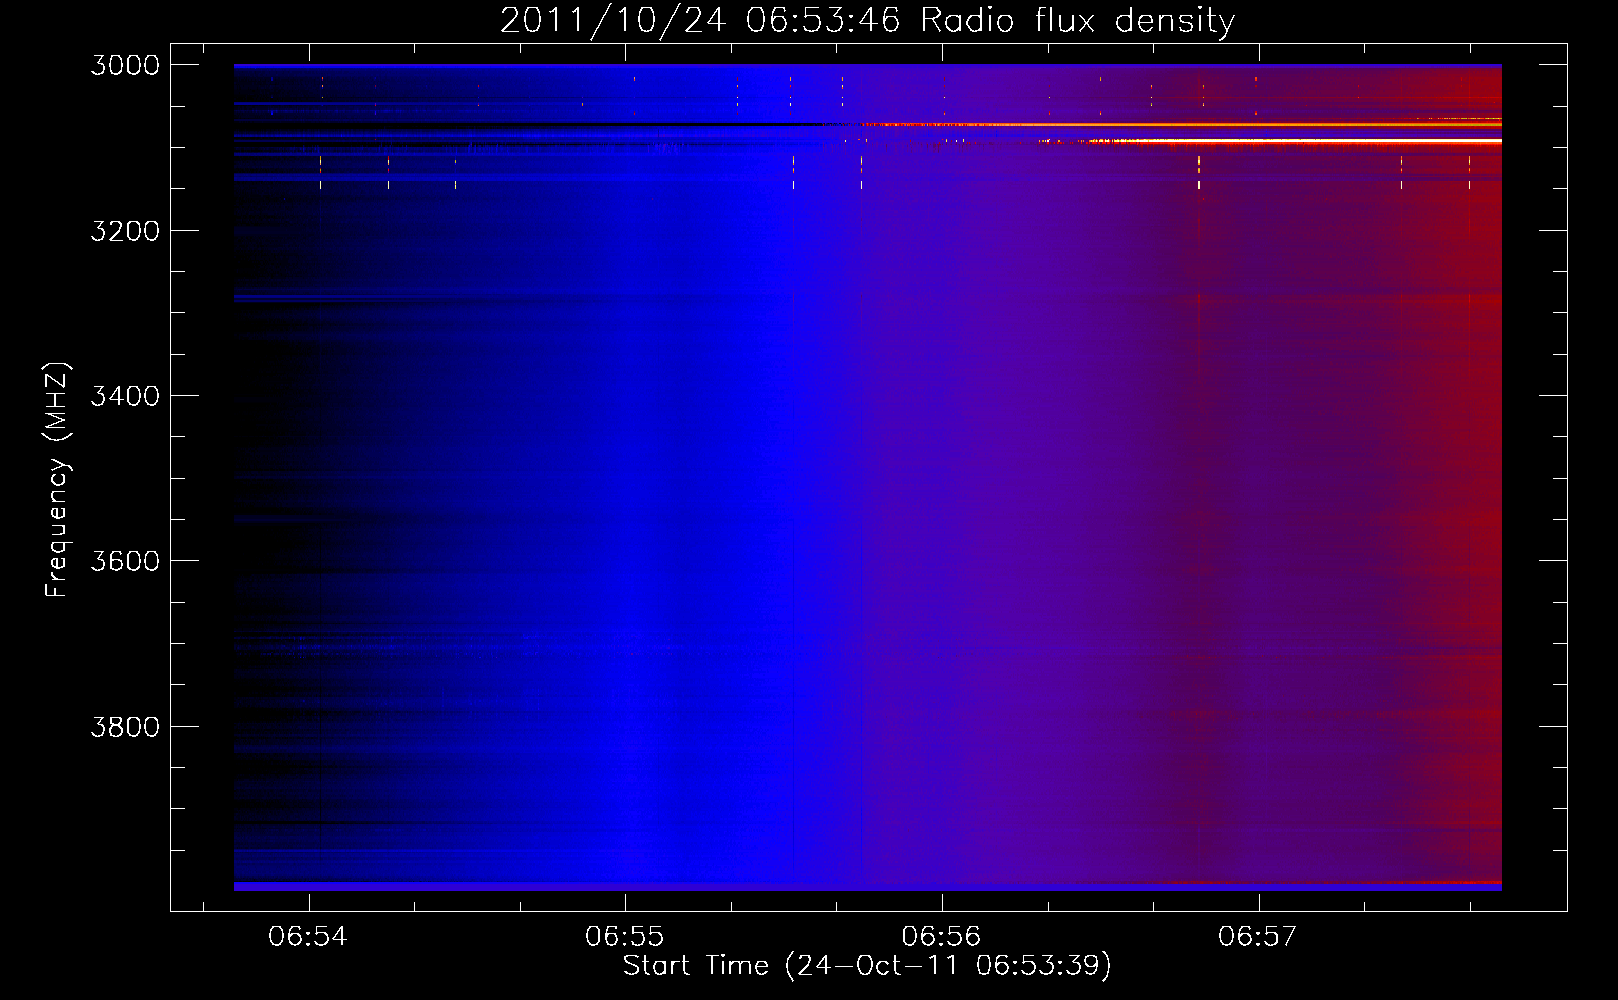Click the 06:54 time tick label

pos(308,937)
